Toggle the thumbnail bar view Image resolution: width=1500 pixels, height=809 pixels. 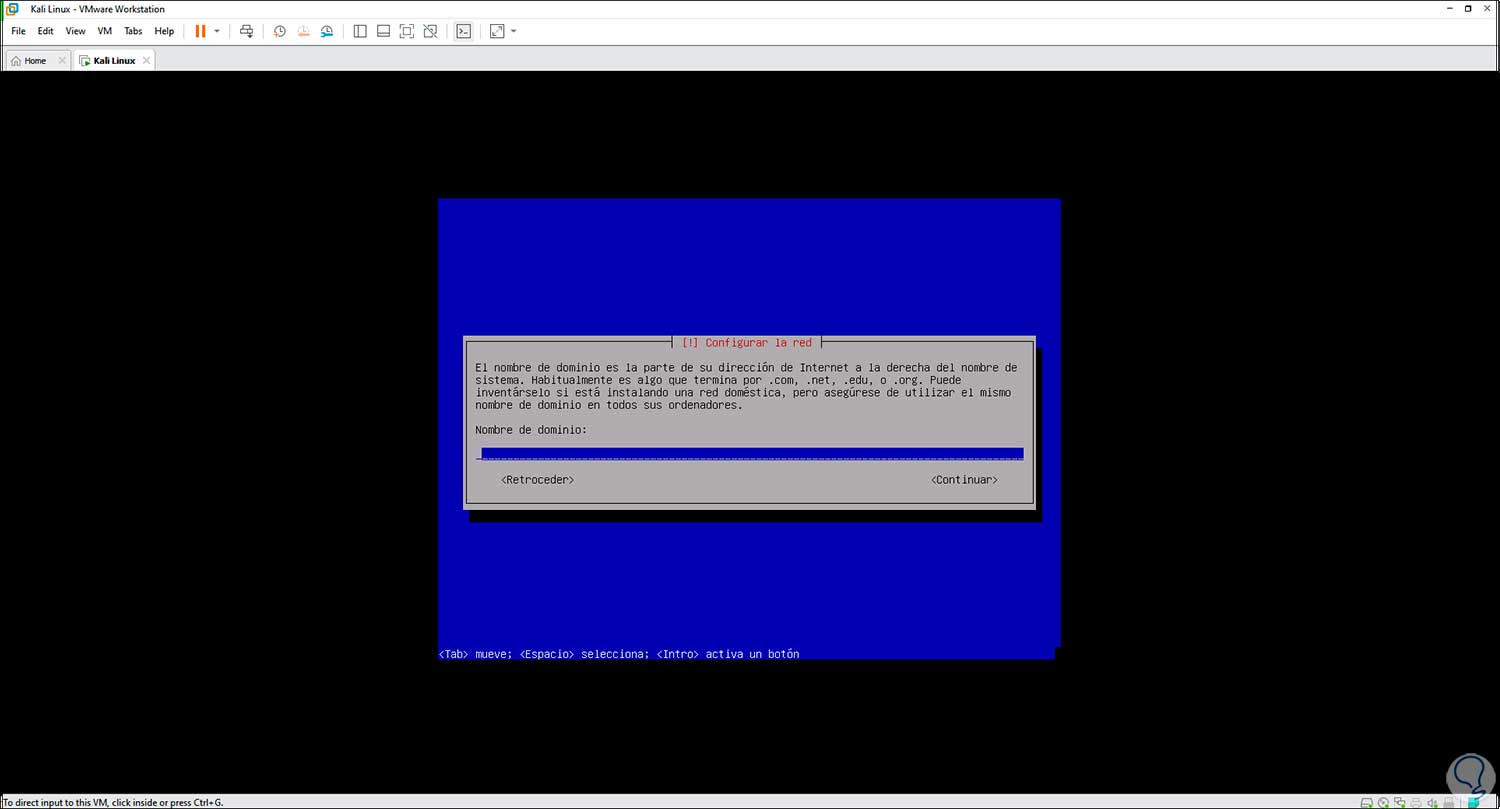(383, 31)
